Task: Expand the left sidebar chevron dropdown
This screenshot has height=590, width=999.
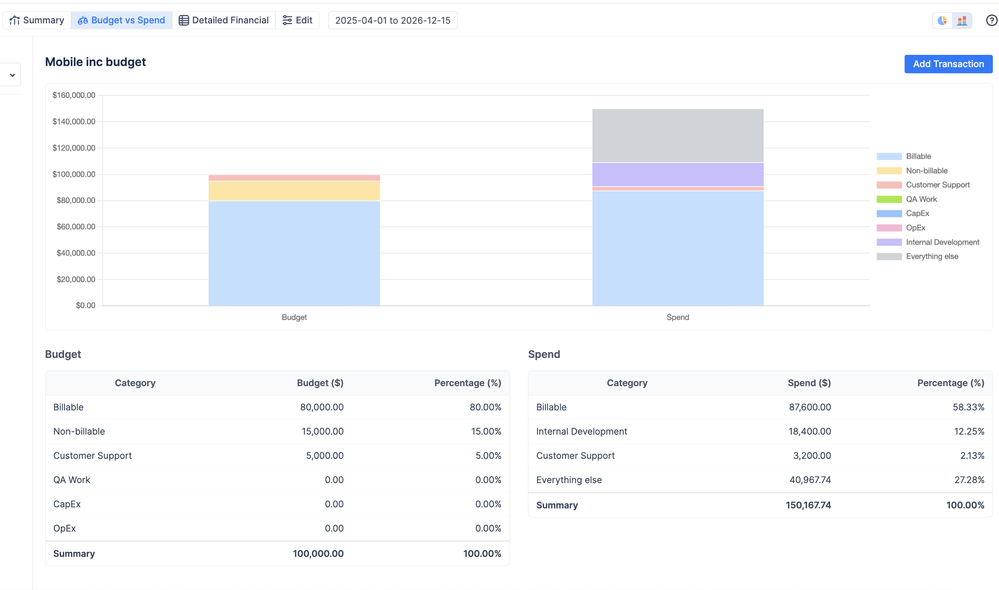Action: coord(12,75)
